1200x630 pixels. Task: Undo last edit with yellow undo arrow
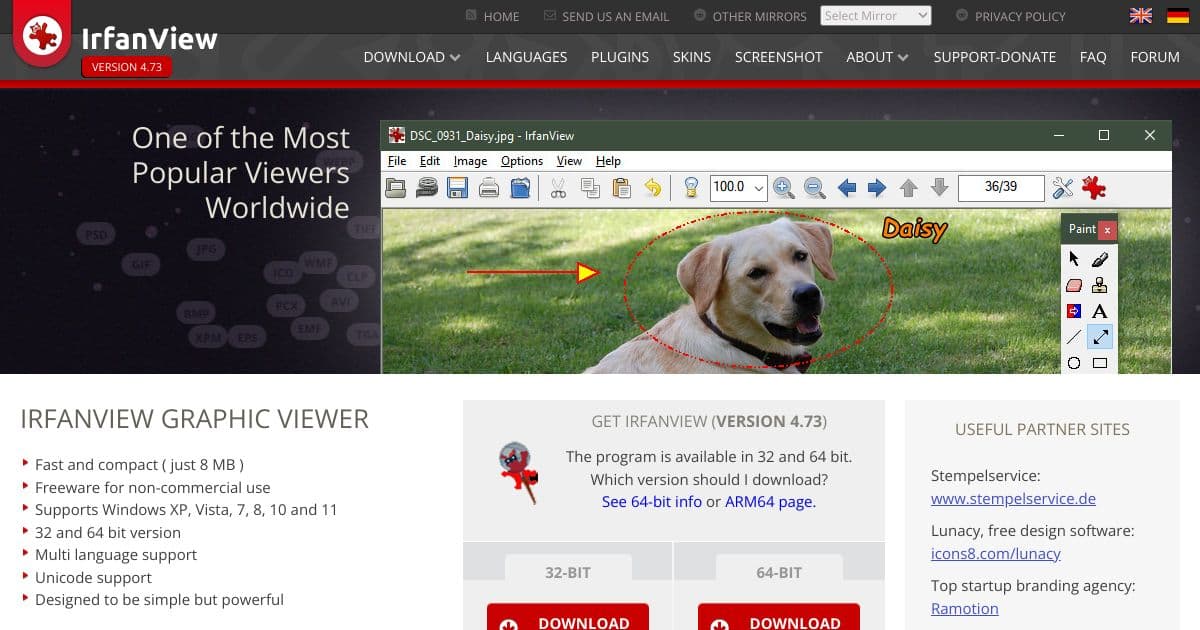tap(653, 188)
